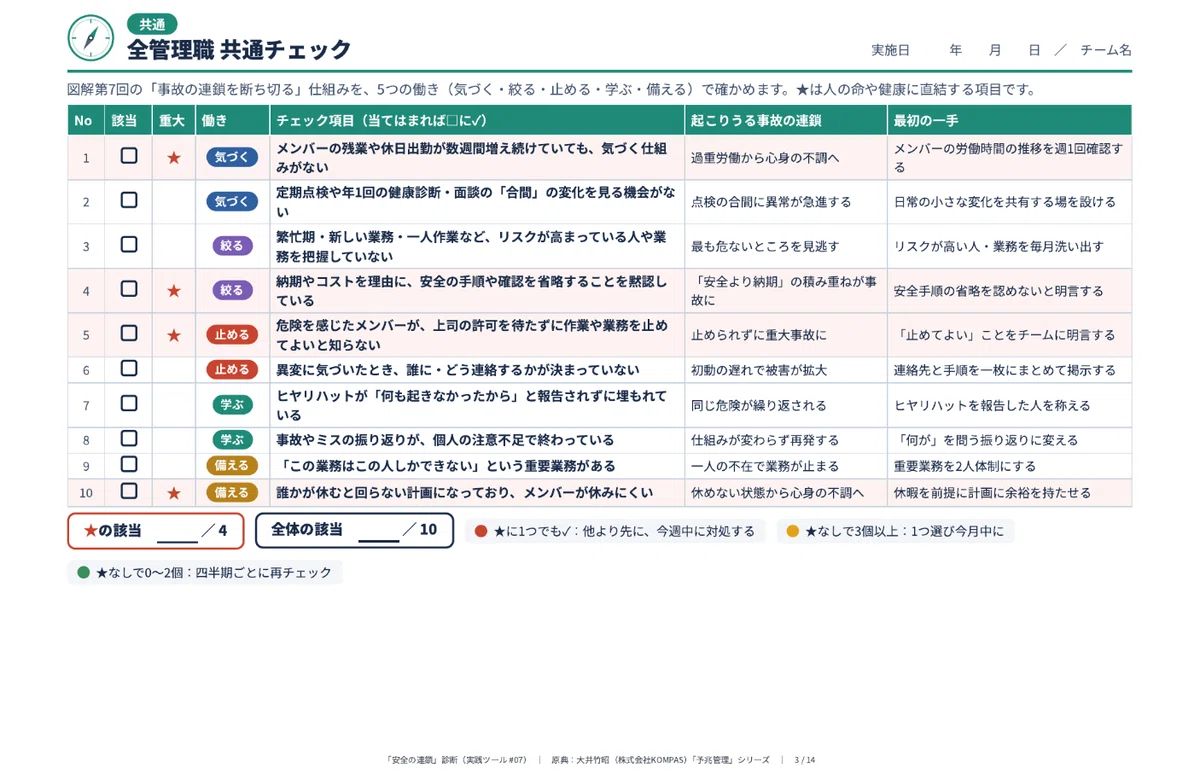The image size is (1200, 778).
Task: Tick the checkbox in row 2
Action: (129, 200)
